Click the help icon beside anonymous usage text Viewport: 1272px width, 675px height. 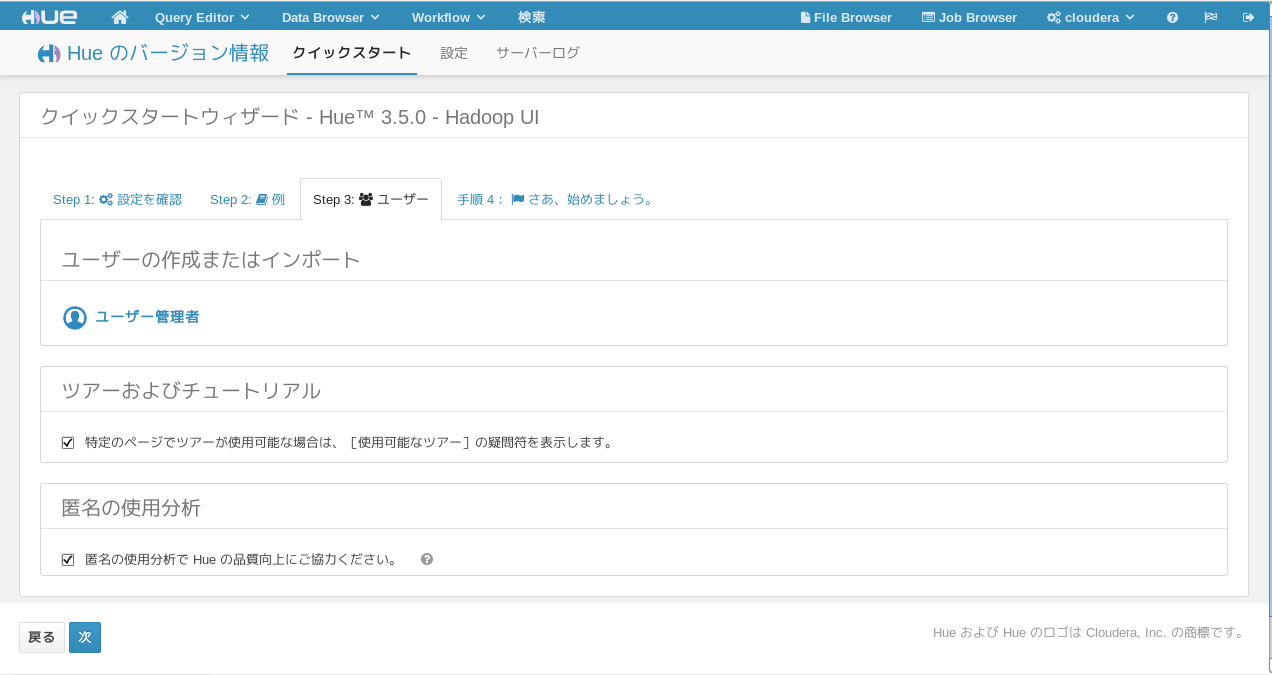click(427, 559)
